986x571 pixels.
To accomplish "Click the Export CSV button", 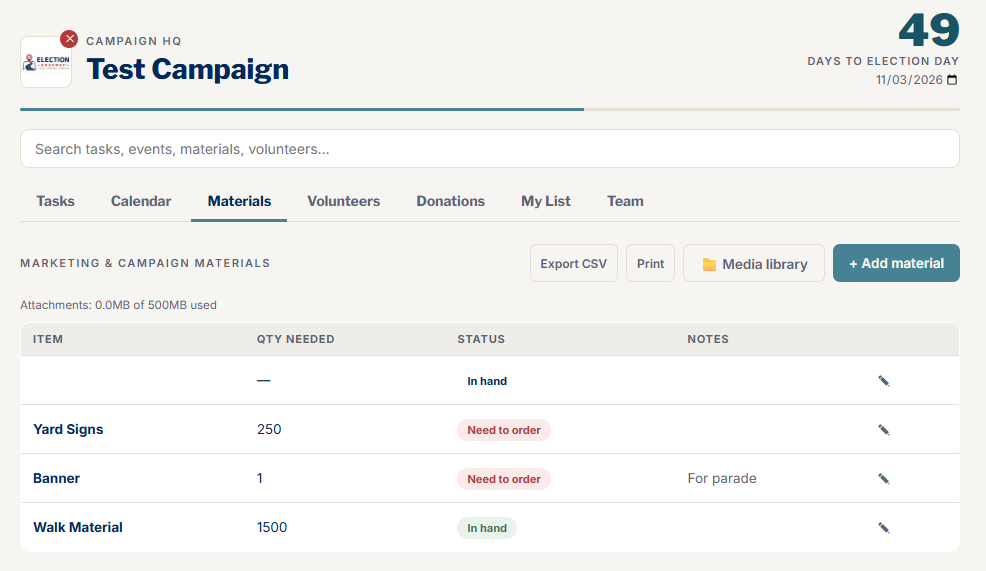I will [x=573, y=263].
